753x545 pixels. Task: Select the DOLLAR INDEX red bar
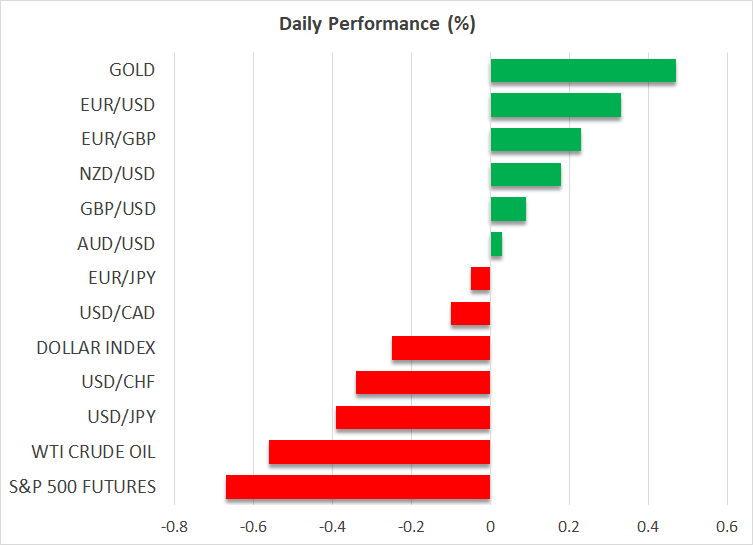click(441, 348)
